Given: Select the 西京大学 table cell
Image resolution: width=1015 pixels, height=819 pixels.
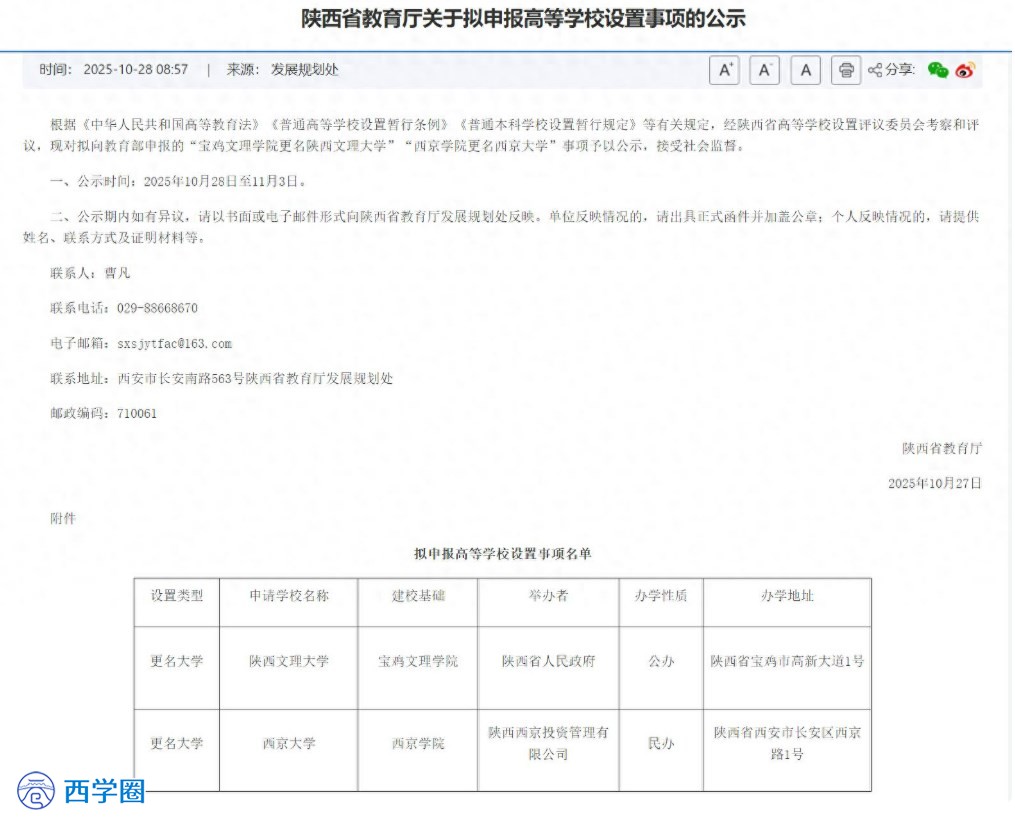Looking at the screenshot, I should tap(289, 743).
